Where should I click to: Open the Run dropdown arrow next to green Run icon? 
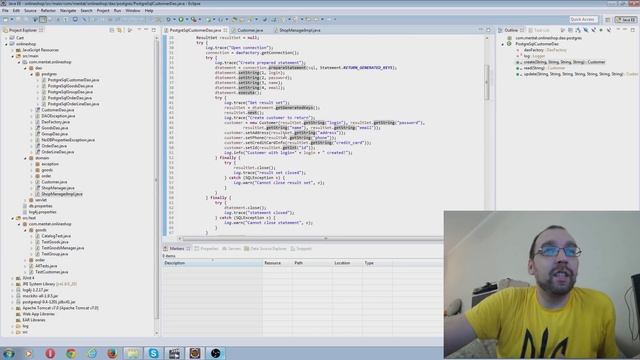(186, 19)
